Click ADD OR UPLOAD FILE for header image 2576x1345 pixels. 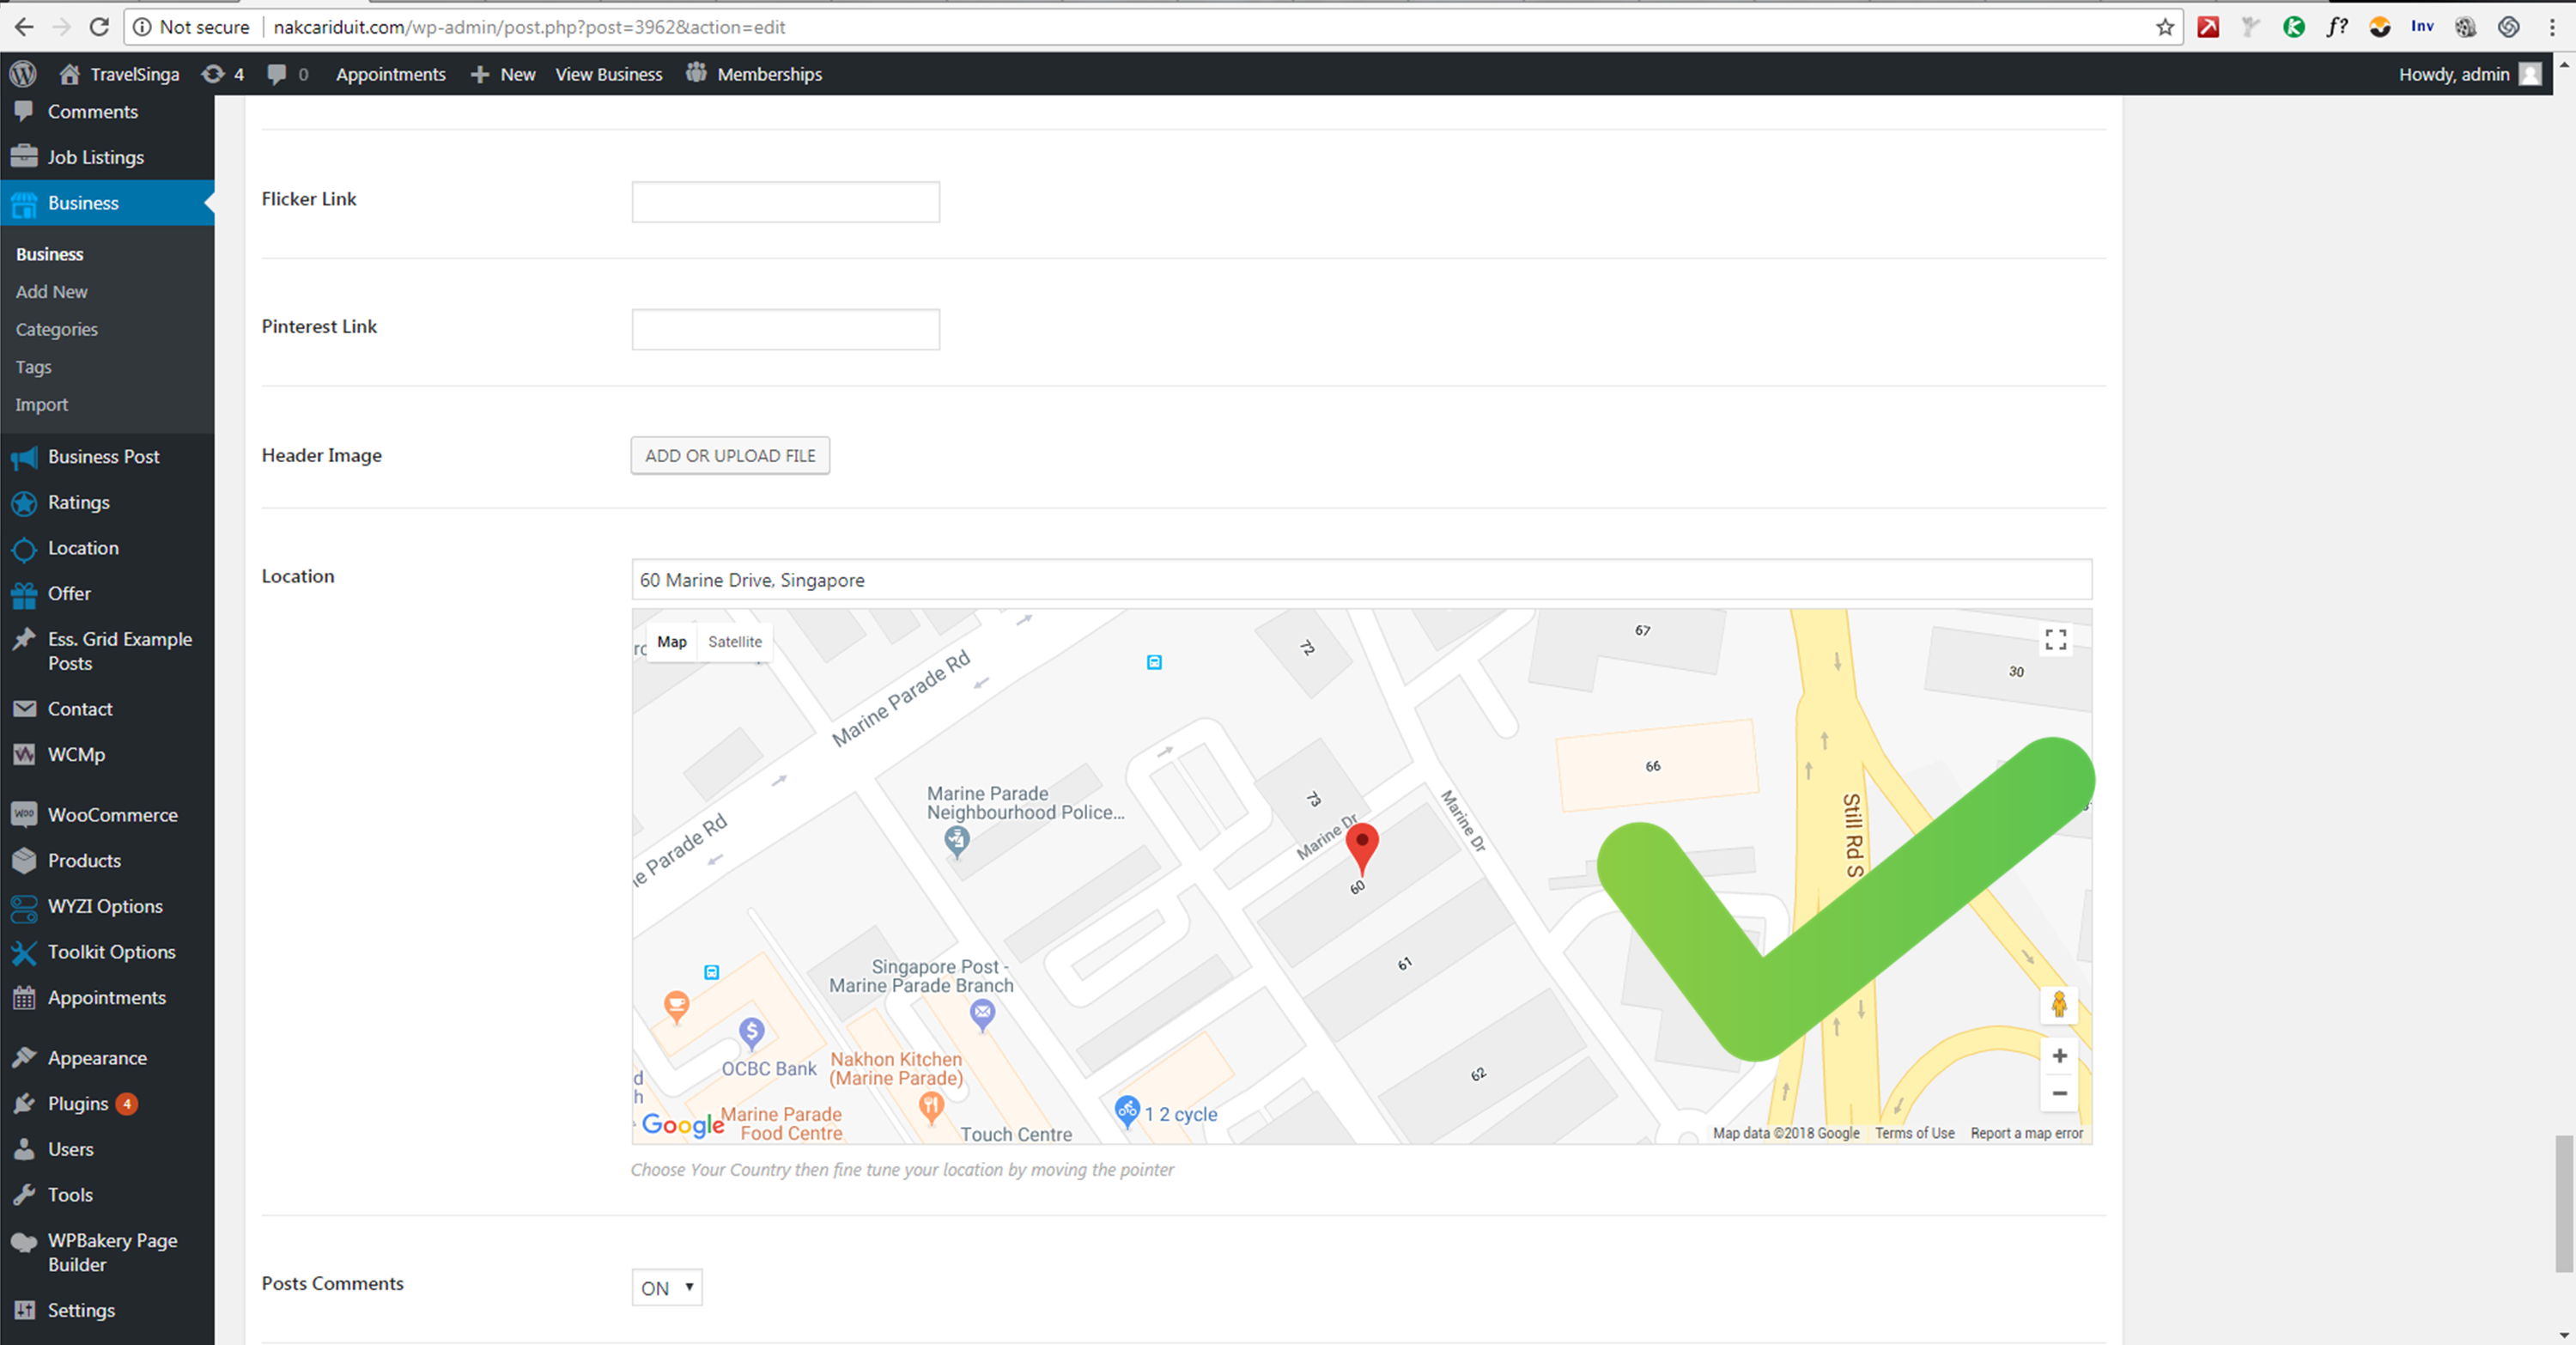(730, 455)
